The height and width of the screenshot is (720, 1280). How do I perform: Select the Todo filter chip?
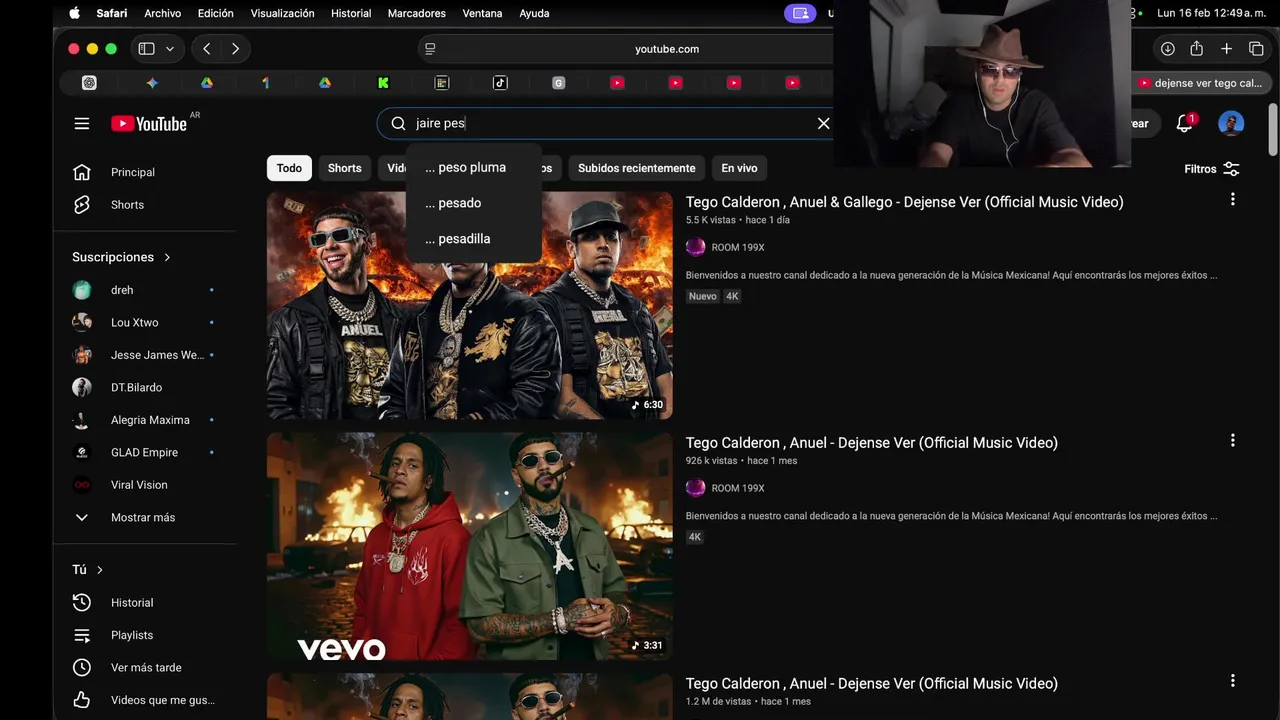[289, 168]
